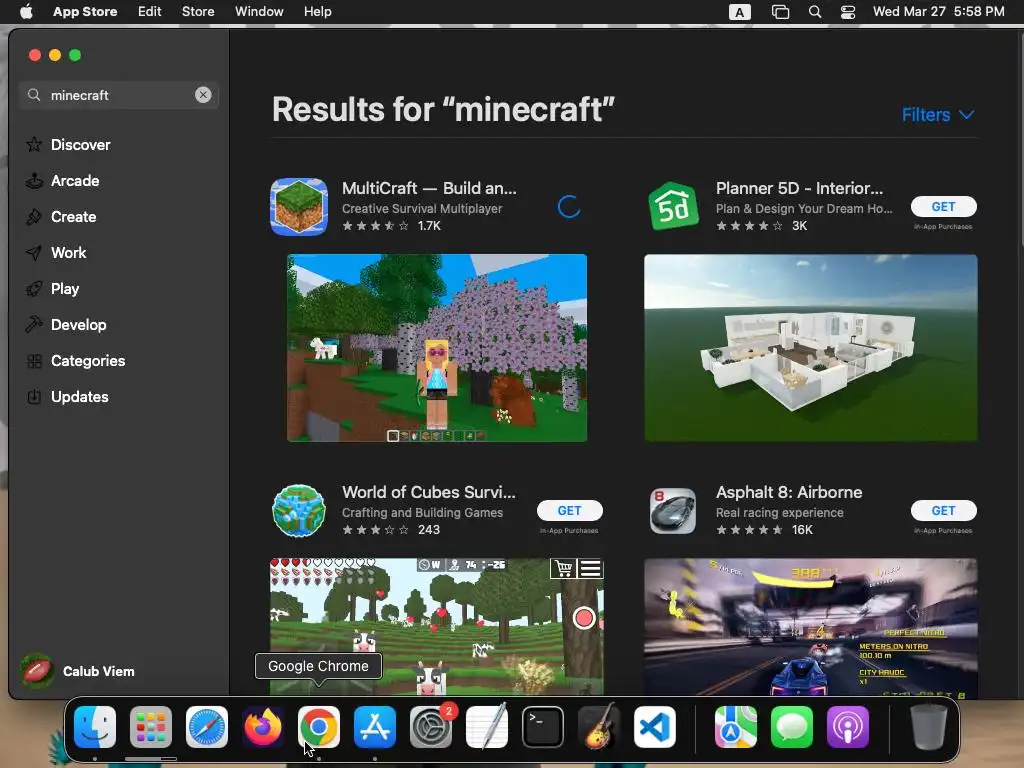This screenshot has height=768, width=1024.
Task: View the Planner 5D house screenshot
Action: click(x=810, y=348)
